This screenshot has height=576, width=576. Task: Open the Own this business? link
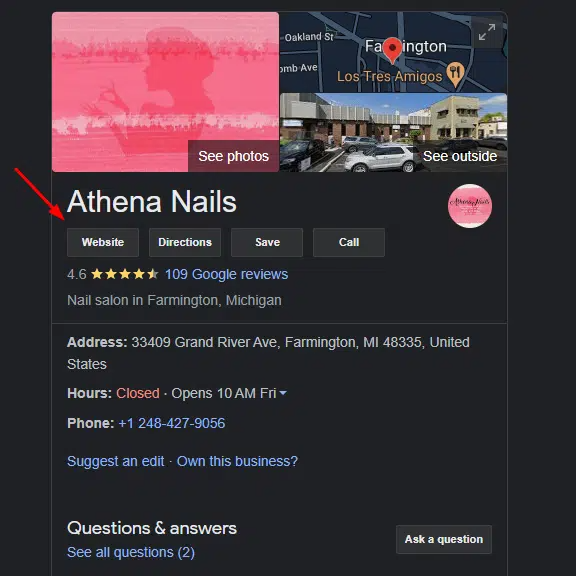pyautogui.click(x=237, y=461)
